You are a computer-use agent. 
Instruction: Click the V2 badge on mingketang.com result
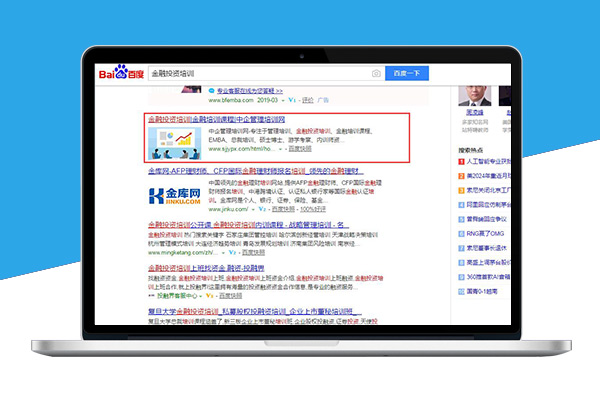[232, 252]
